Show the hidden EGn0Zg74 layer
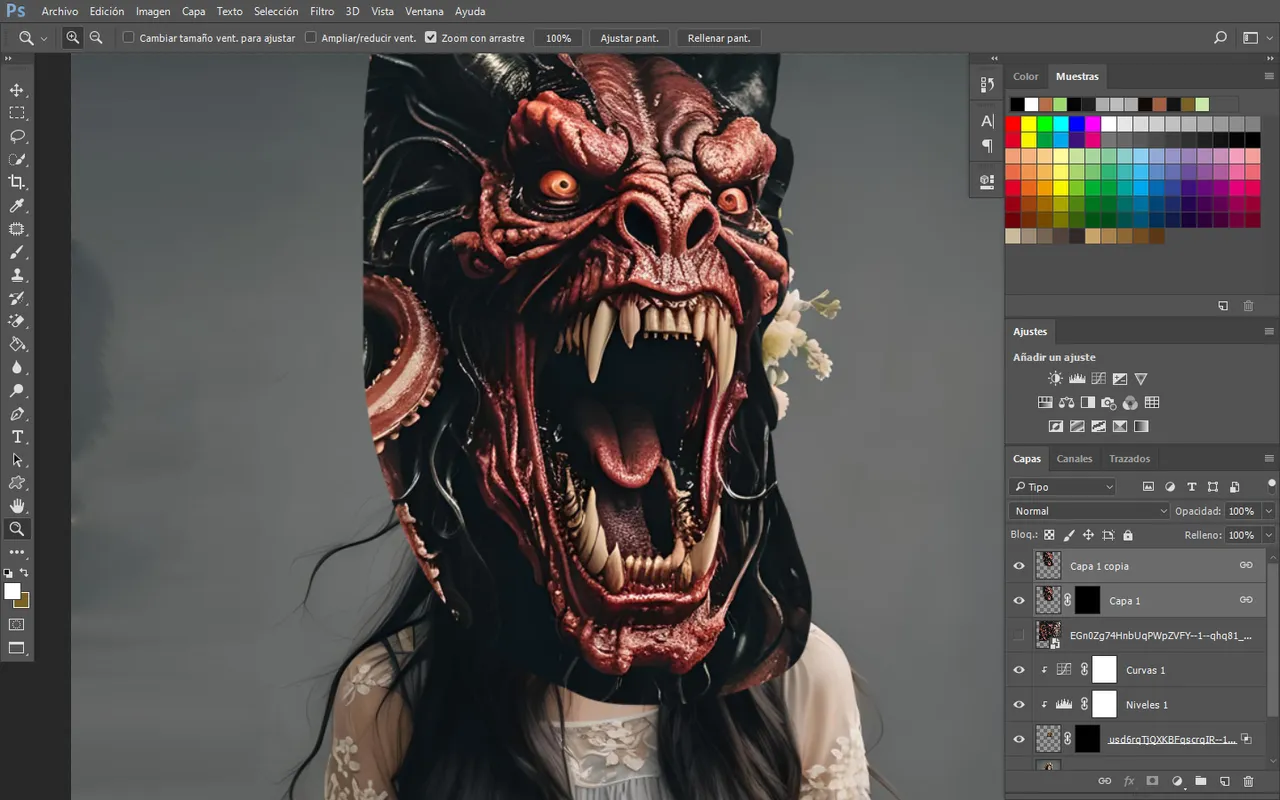Viewport: 1280px width, 800px height. (1019, 635)
